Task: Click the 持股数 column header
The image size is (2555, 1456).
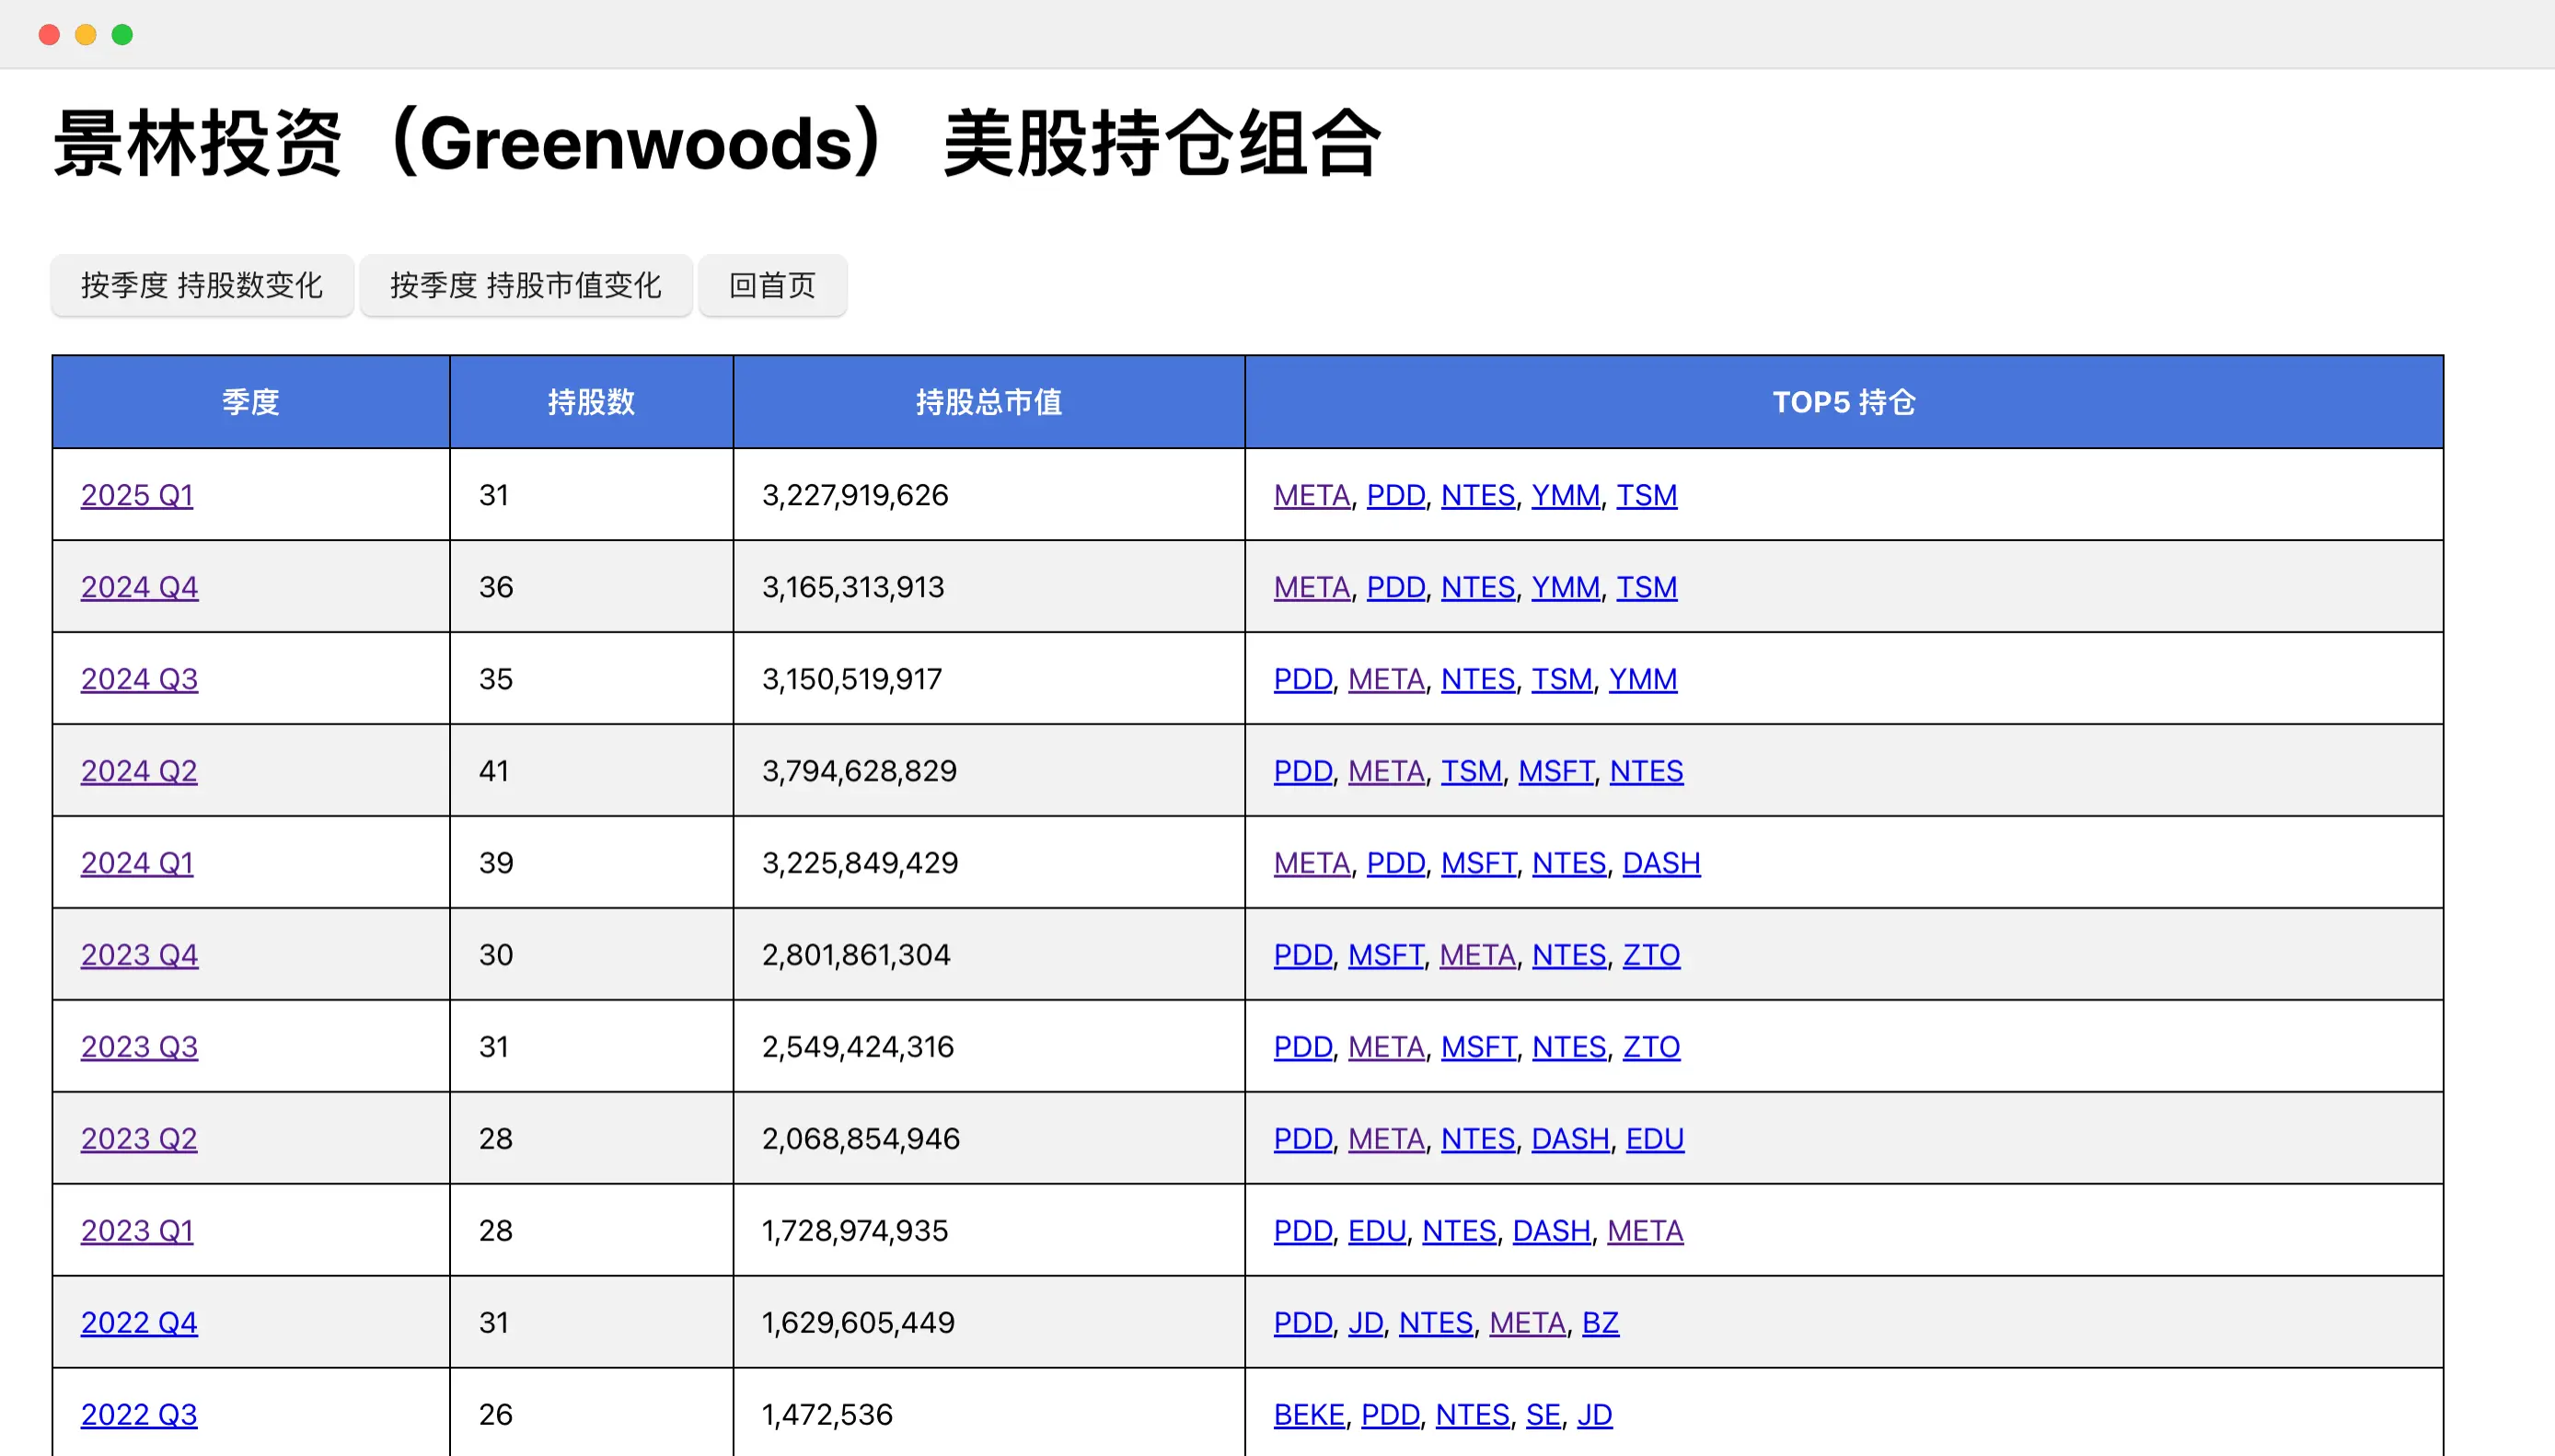Action: 592,402
